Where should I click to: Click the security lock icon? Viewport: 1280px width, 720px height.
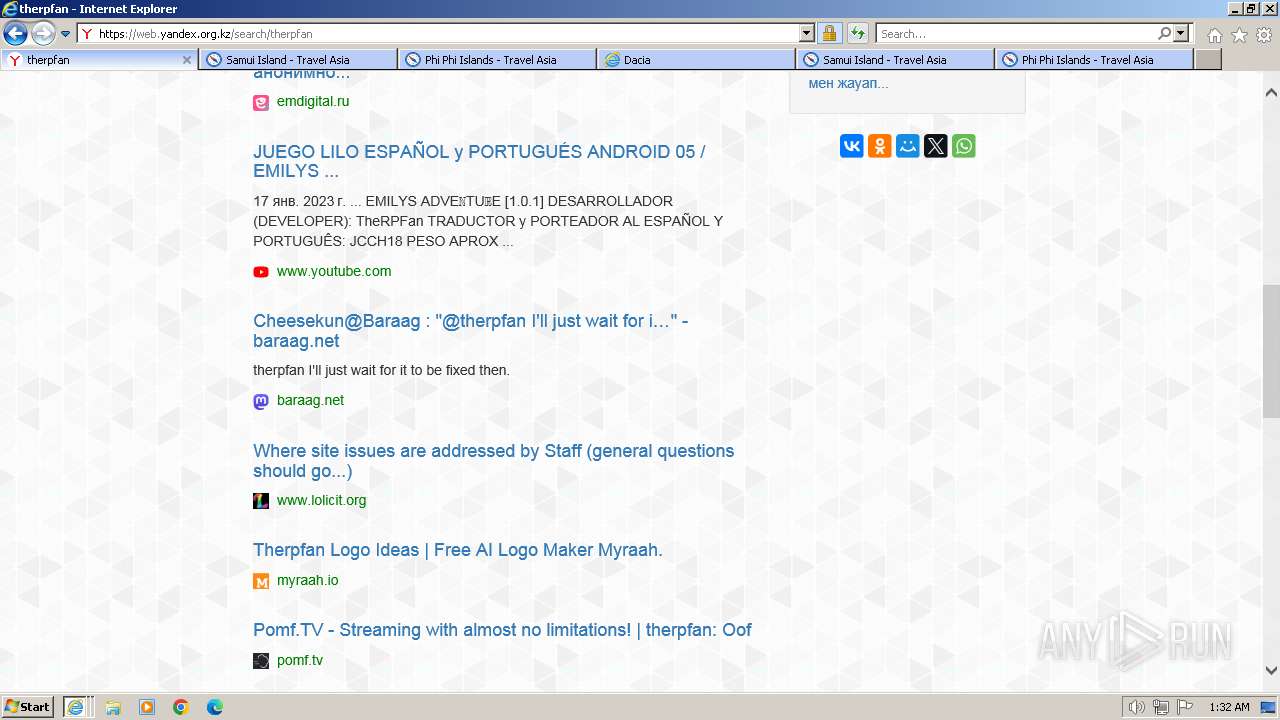point(830,34)
